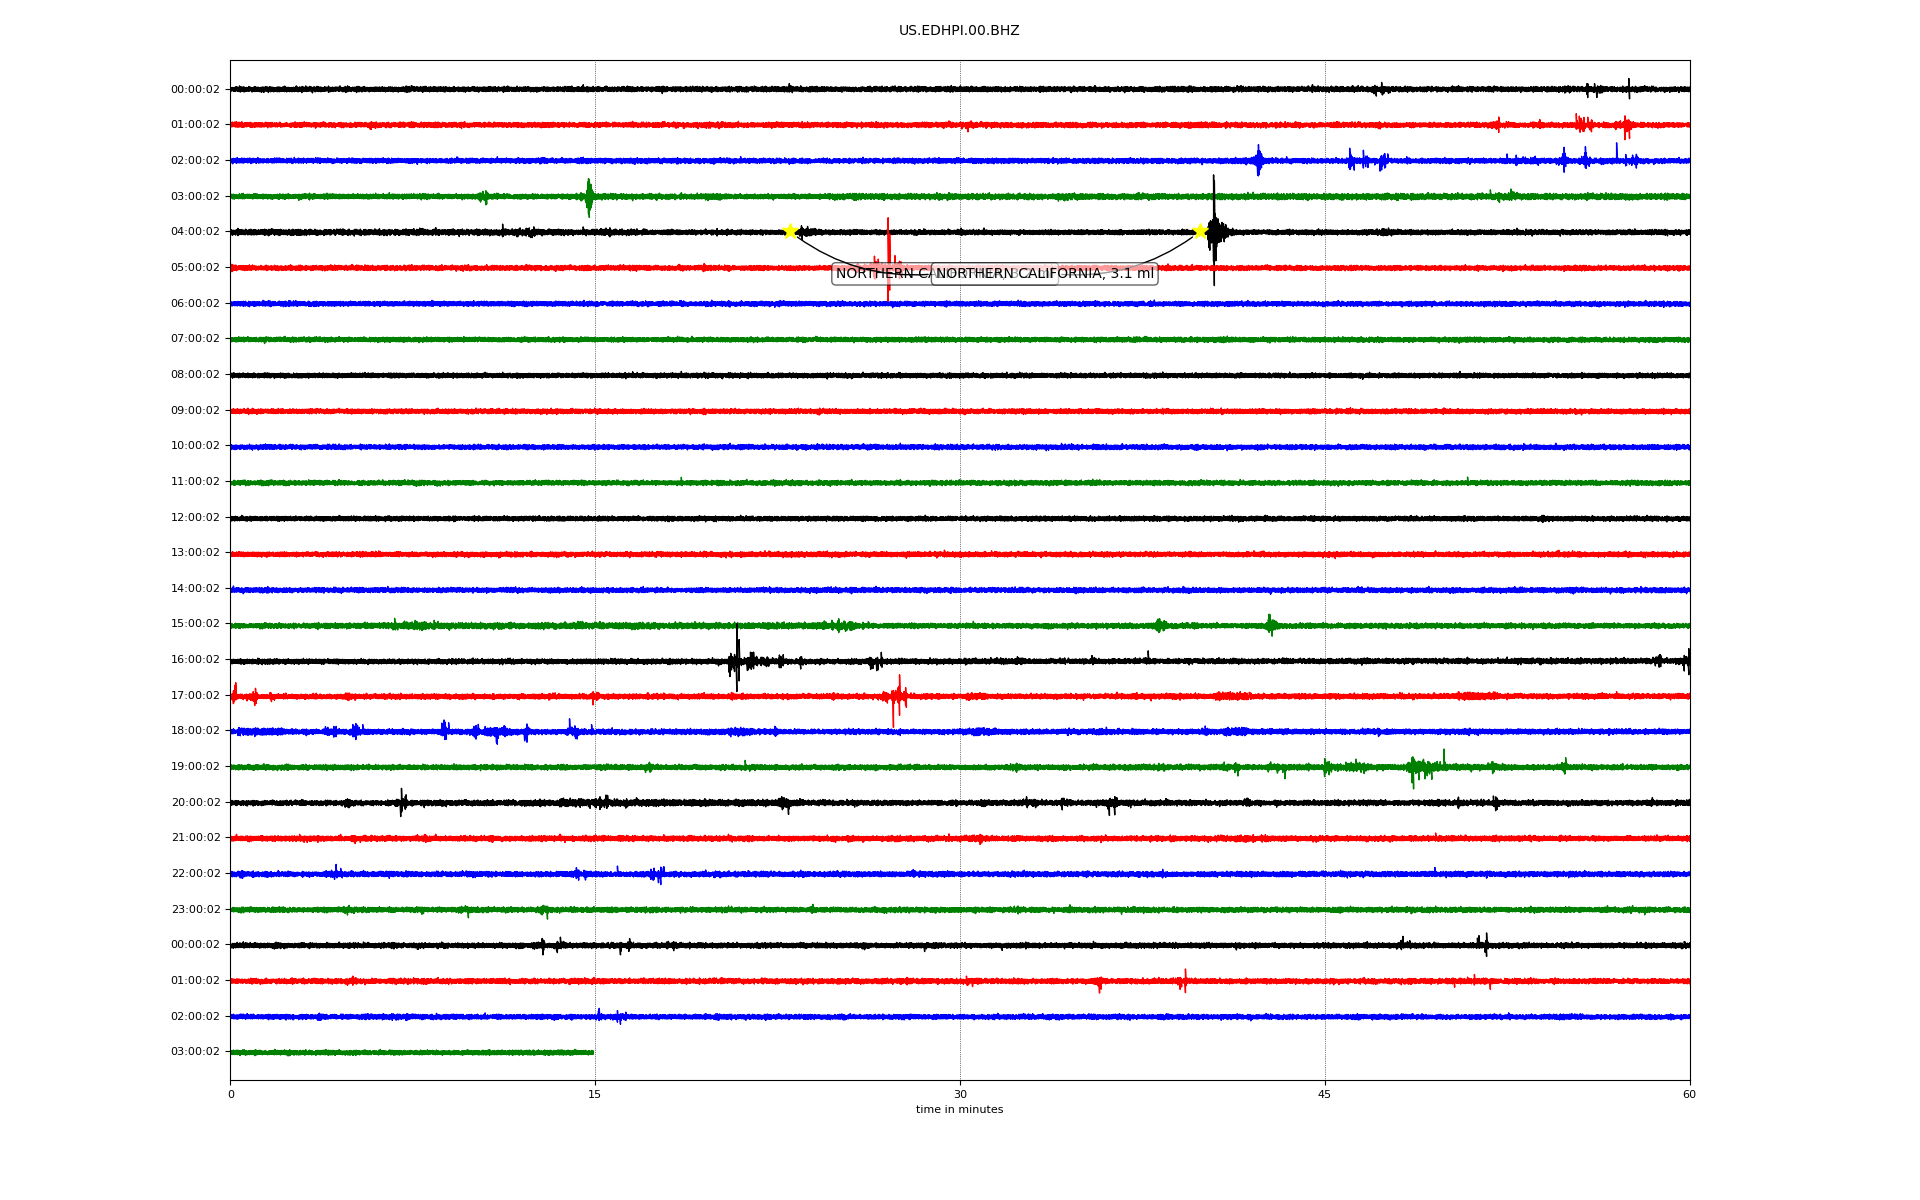Image resolution: width=1920 pixels, height=1200 pixels.
Task: Click the 12:00:02 trace time label
Action: [195, 518]
